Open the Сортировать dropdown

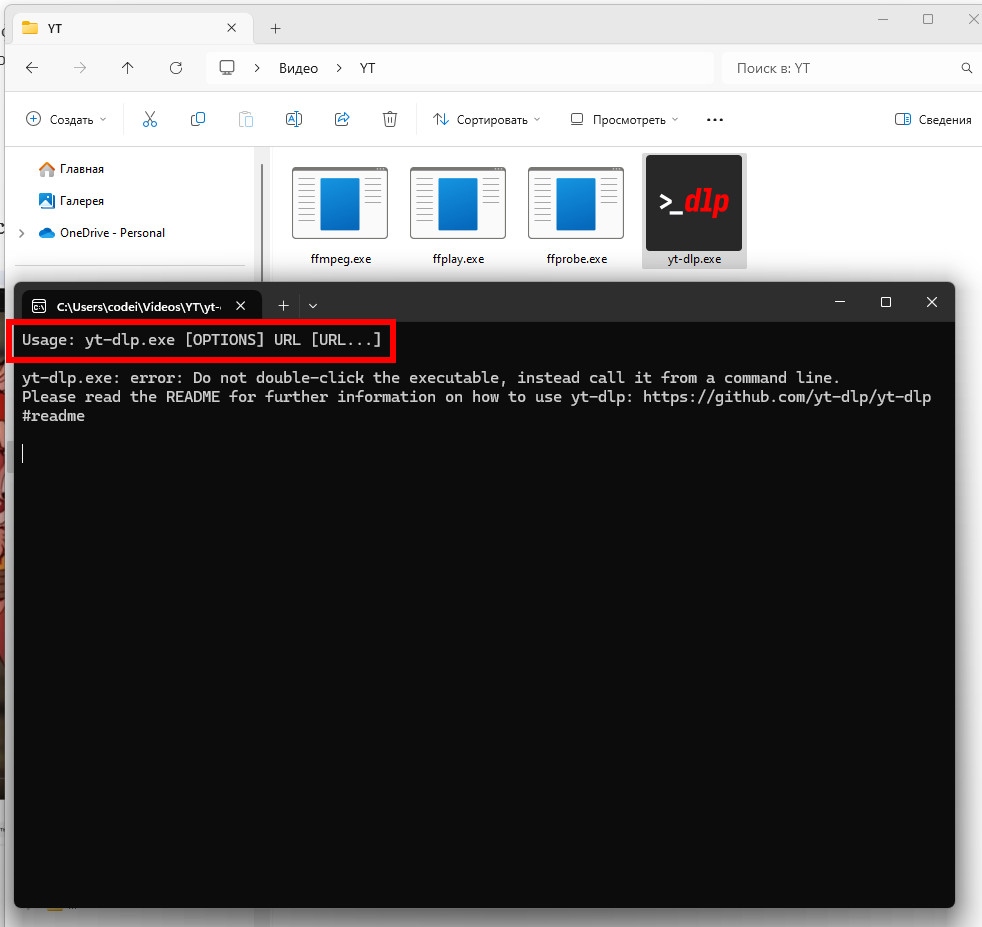[486, 119]
